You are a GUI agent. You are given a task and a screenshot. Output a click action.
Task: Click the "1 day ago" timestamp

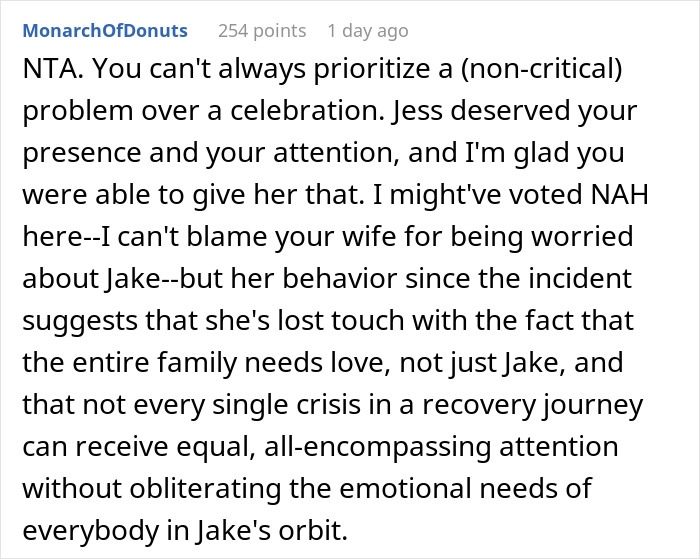(x=367, y=31)
